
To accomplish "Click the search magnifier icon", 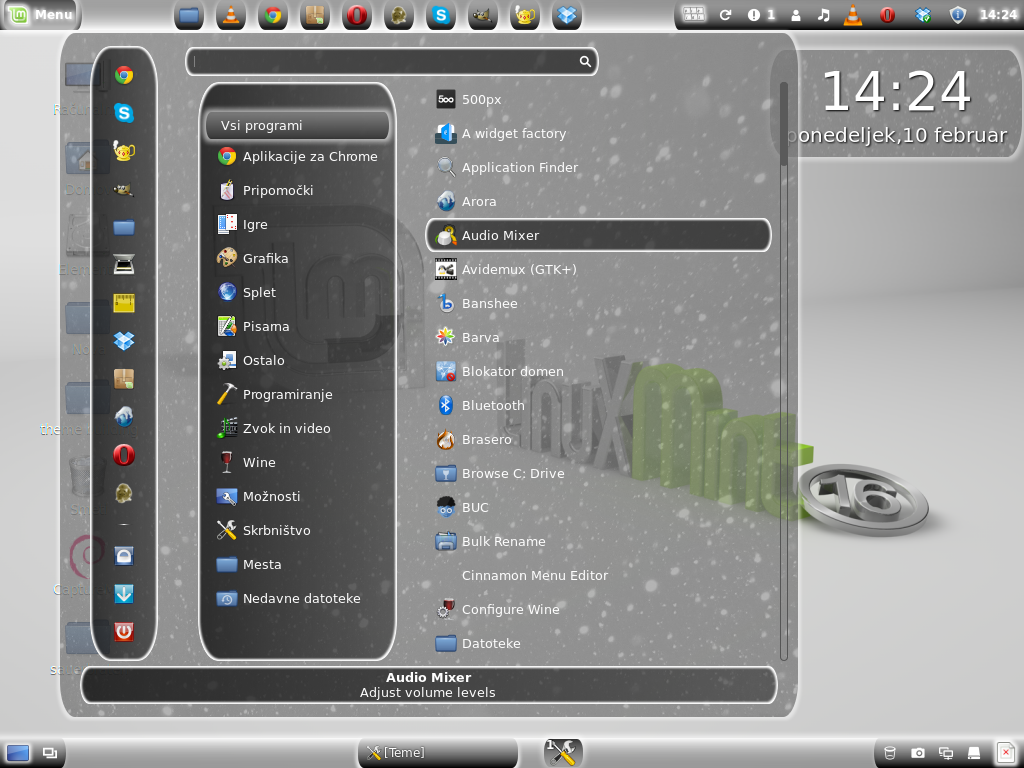I will click(x=585, y=61).
